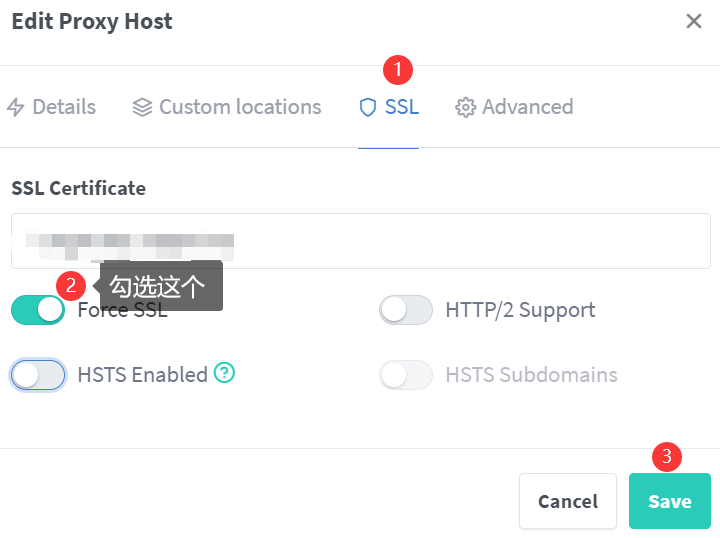720x538 pixels.
Task: Switch to the Details tab
Action: tap(63, 107)
